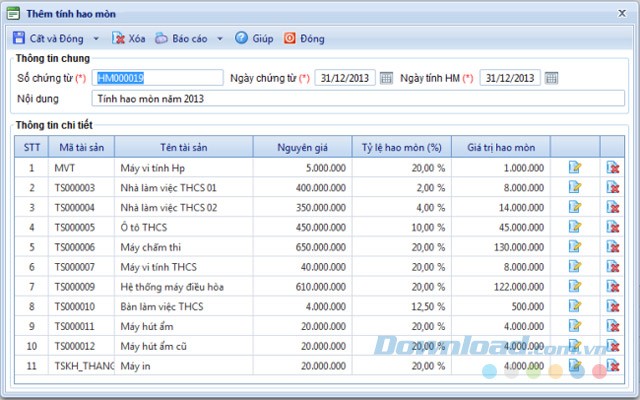The image size is (640, 400).
Task: Open the Ngày tính HM calendar picker
Action: click(551, 78)
